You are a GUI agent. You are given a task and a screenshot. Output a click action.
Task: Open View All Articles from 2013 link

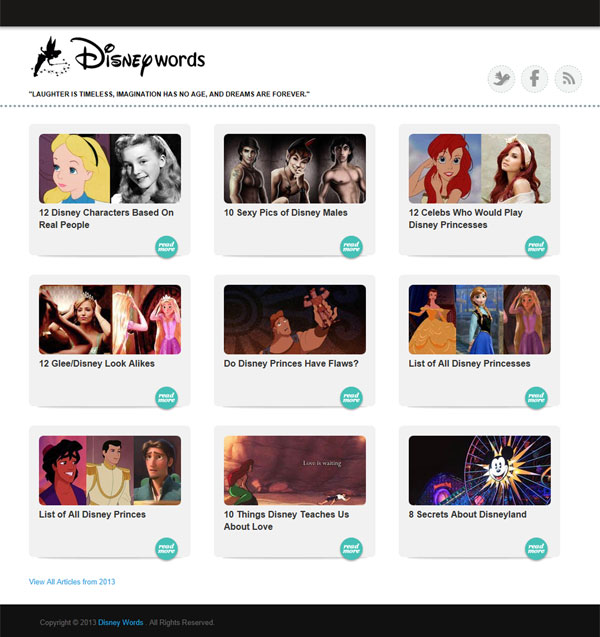coord(72,581)
